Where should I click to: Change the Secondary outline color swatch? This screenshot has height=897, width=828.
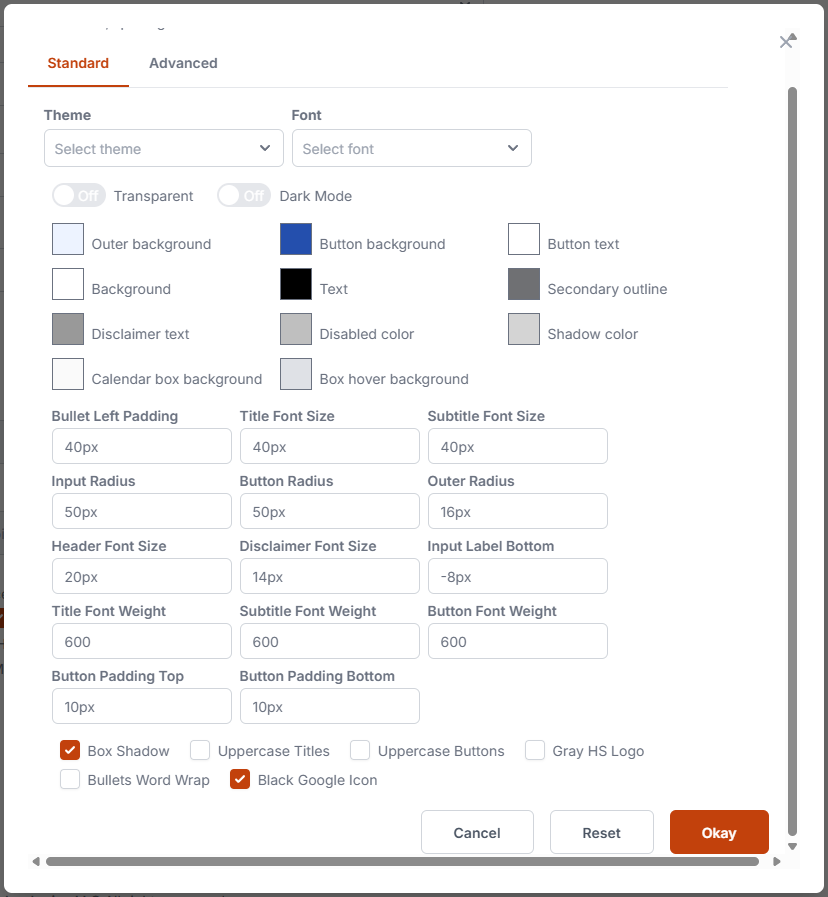pyautogui.click(x=524, y=285)
